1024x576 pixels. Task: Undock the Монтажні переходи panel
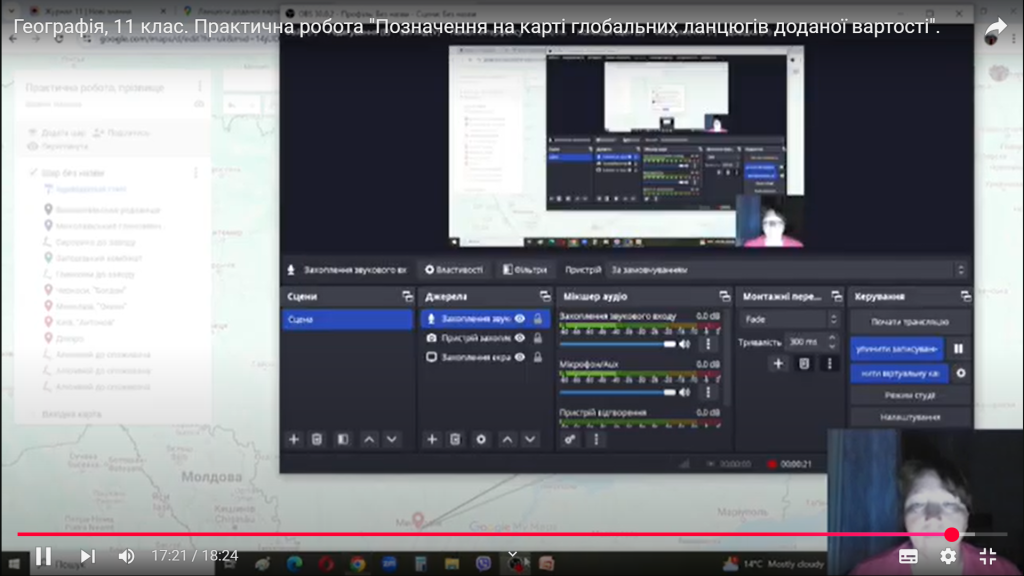(837, 296)
